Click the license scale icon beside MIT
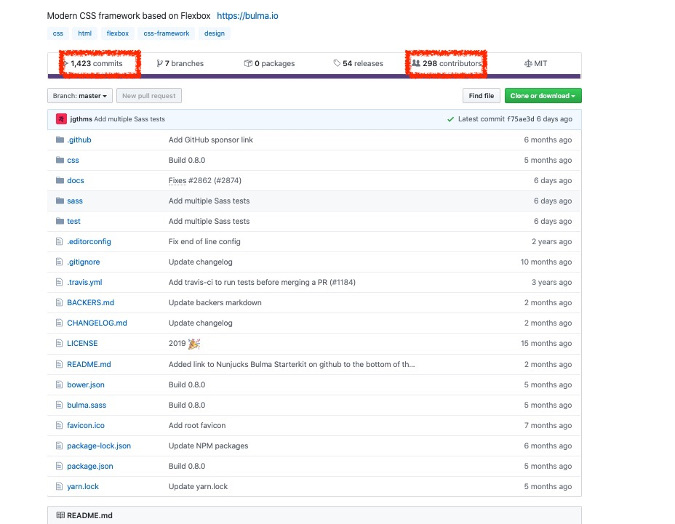Viewport: 675px width, 524px height. click(x=528, y=63)
